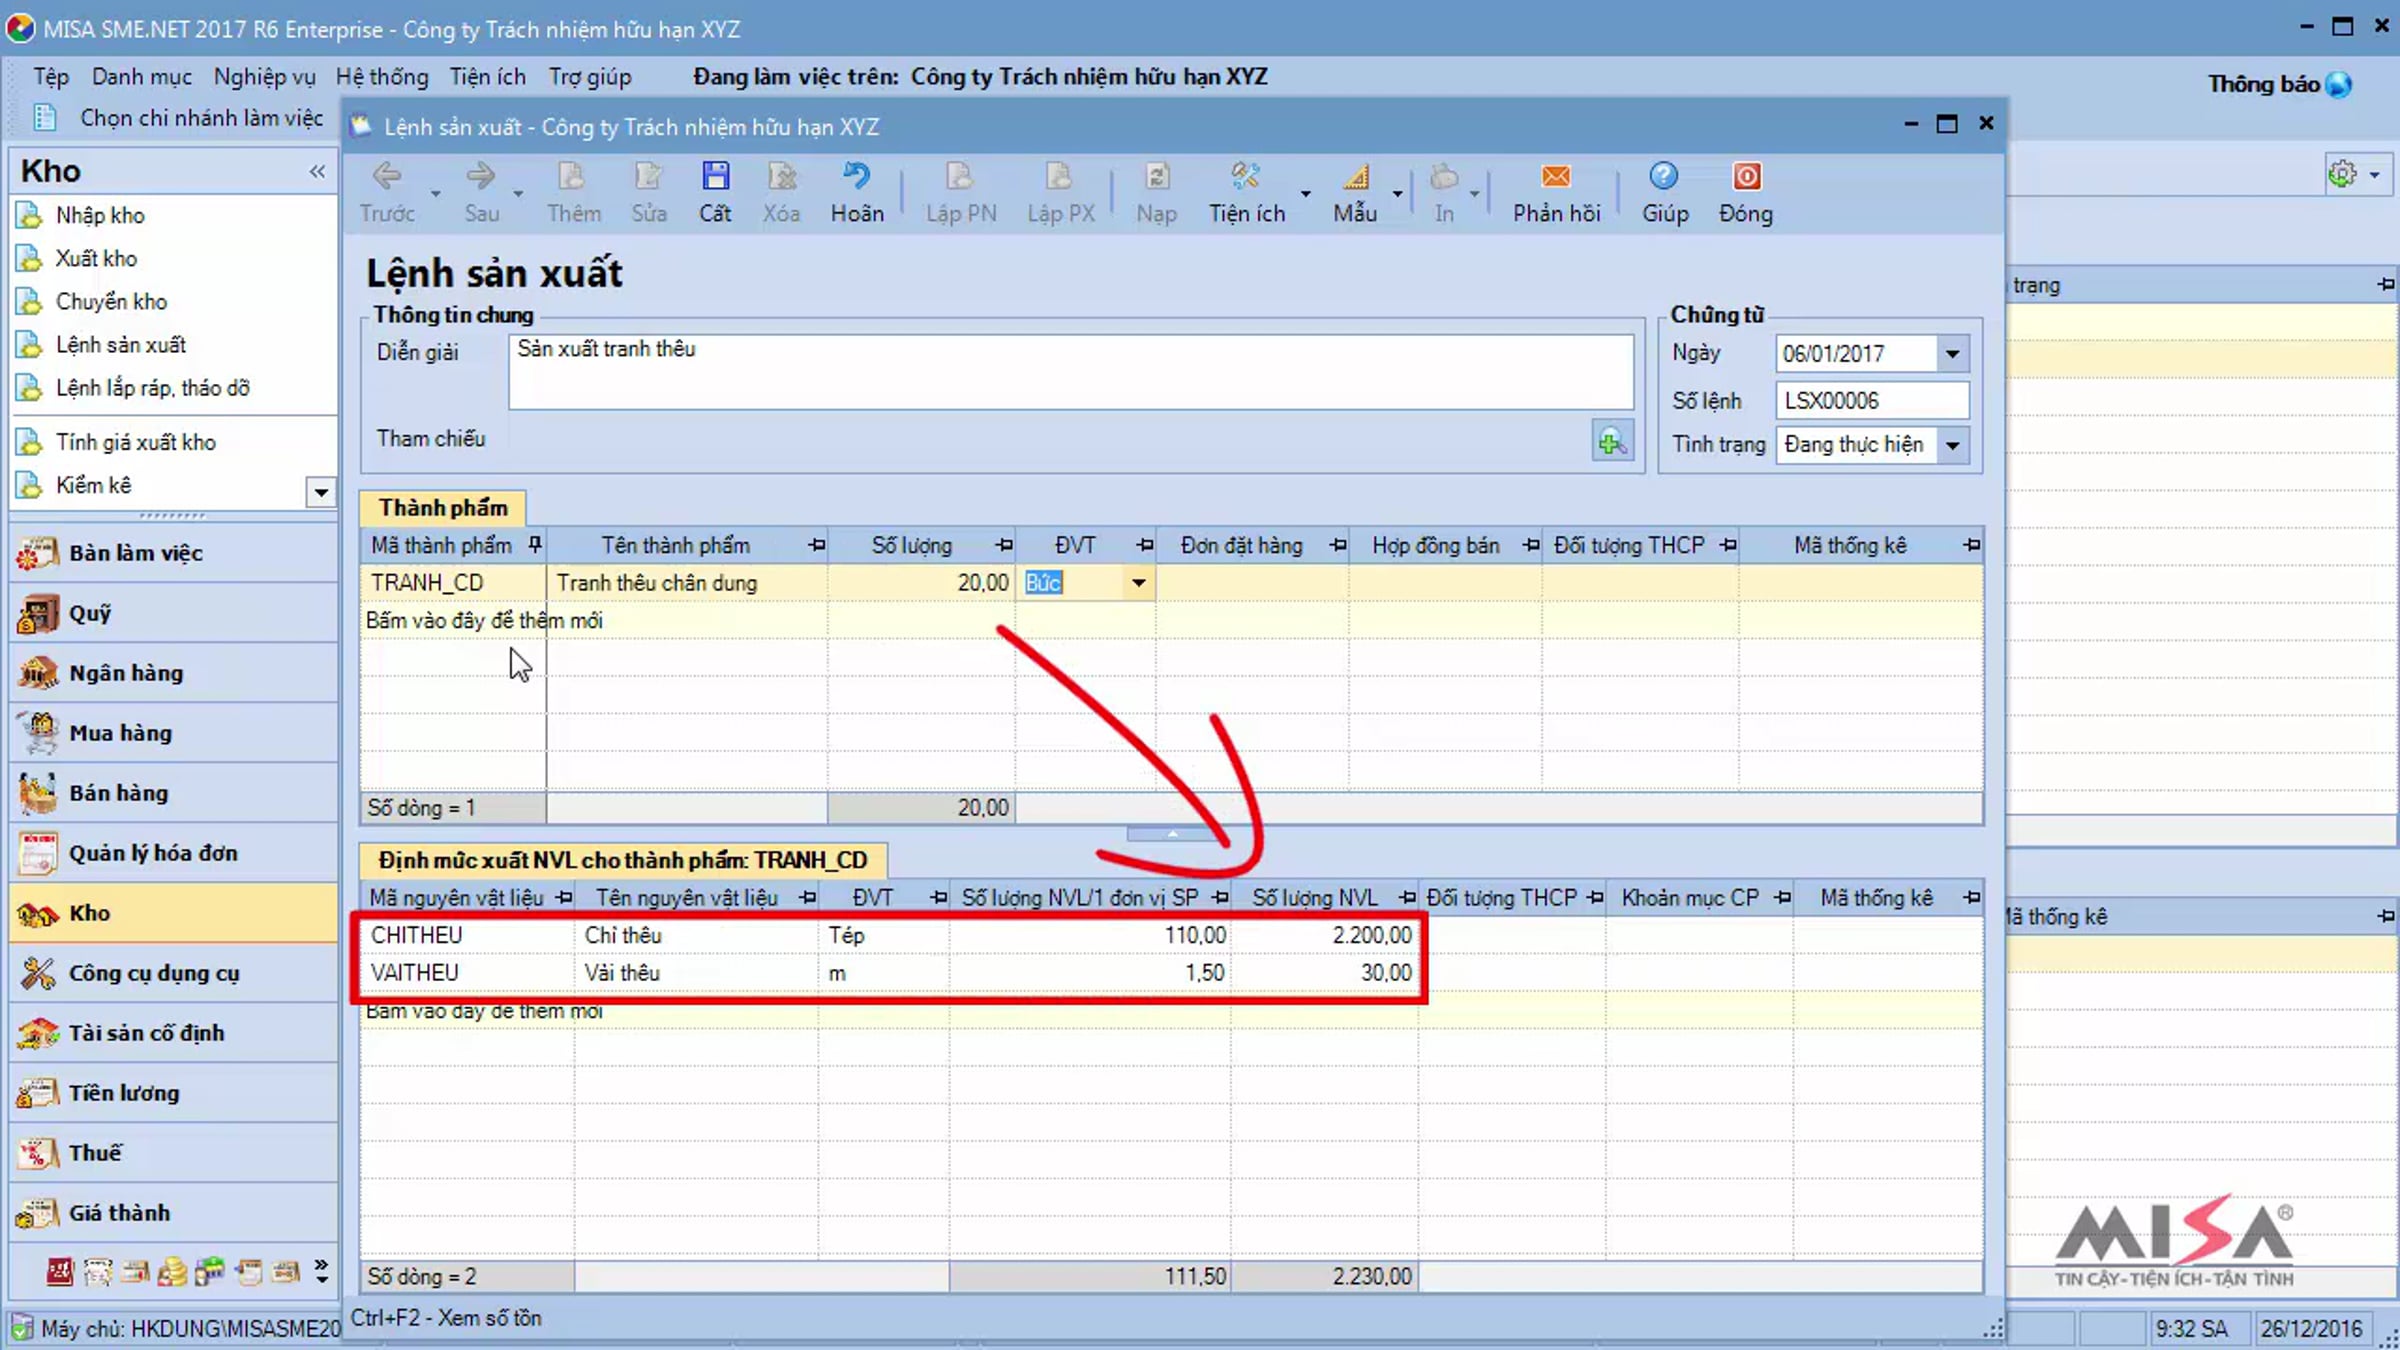This screenshot has width=2400, height=1350.
Task: Show more sidebar module shortcuts chevron
Action: 321,1271
